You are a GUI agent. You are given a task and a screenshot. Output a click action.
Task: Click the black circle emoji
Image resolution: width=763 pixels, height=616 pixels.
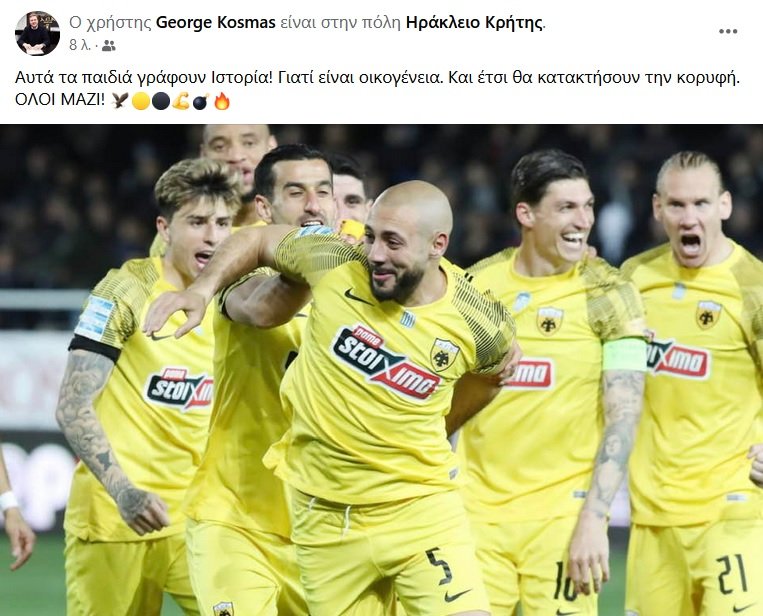click(161, 101)
